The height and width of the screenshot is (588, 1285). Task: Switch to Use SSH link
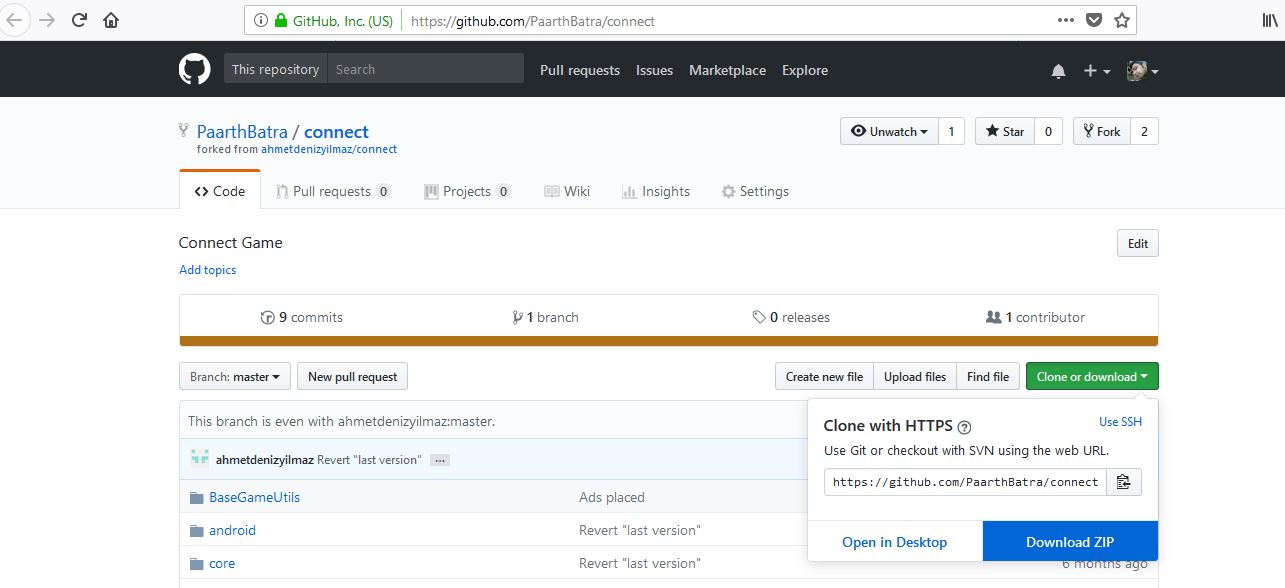(1120, 422)
